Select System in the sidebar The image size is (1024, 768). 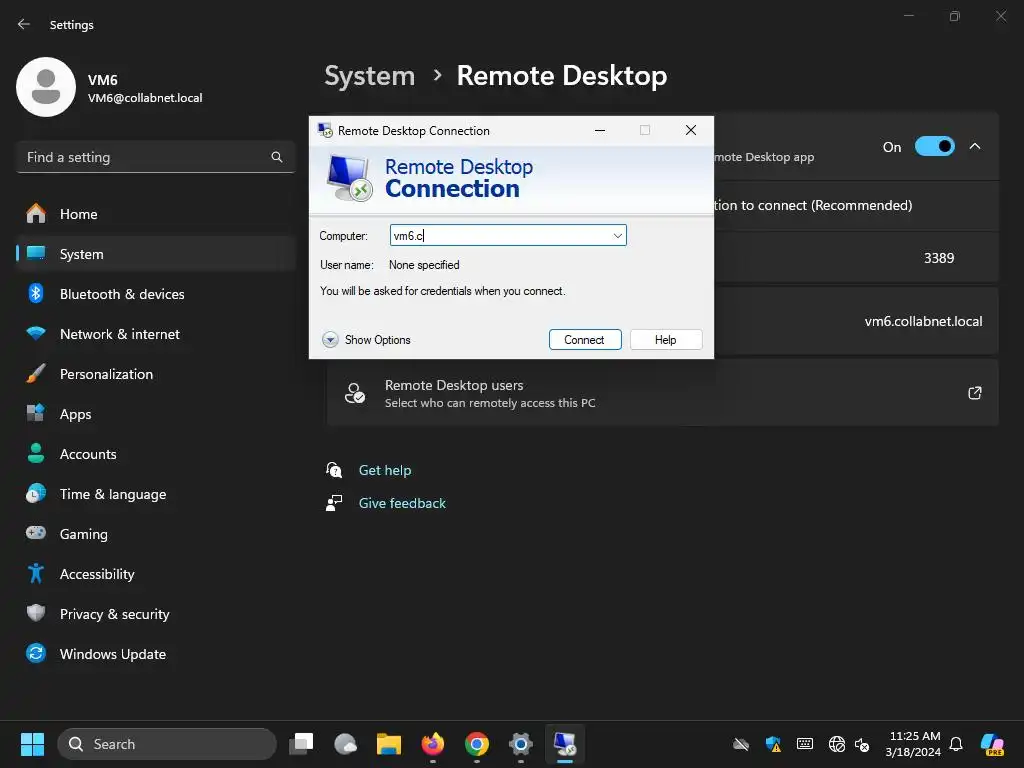[155, 254]
